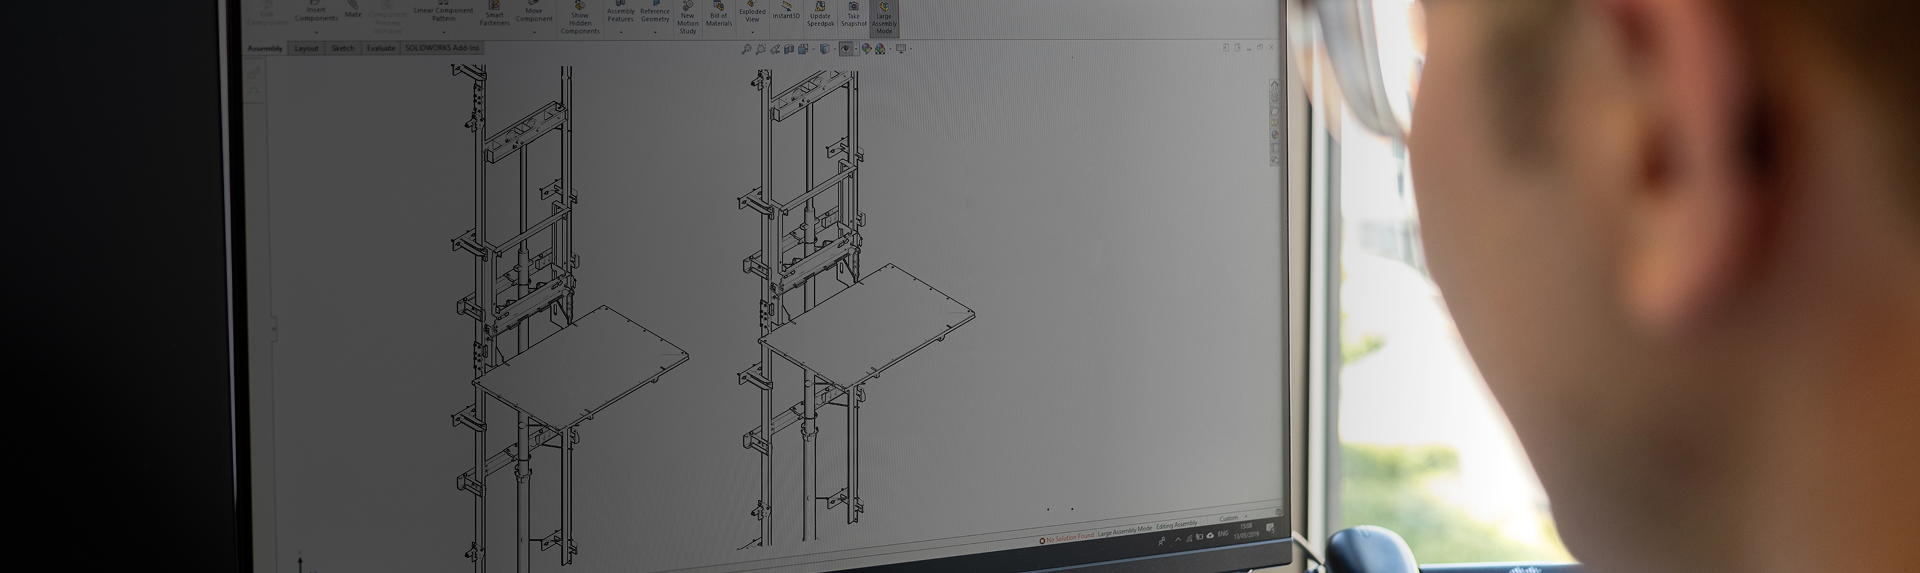Click Take Snapshot
This screenshot has height=573, width=1920.
853,14
